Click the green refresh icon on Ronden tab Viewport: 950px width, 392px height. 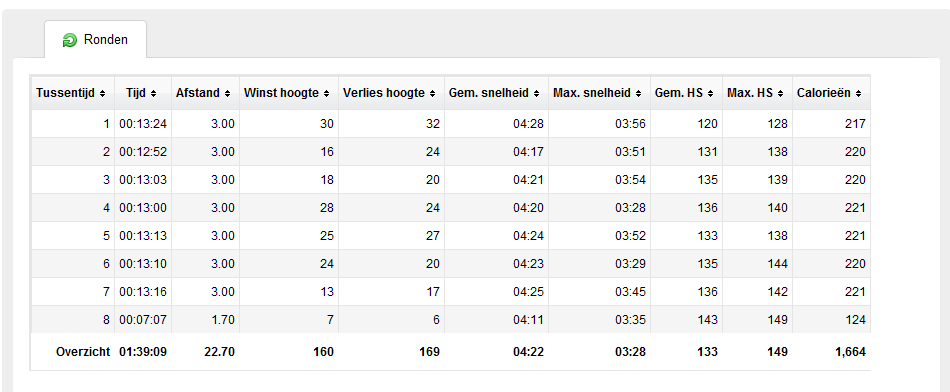[x=70, y=41]
